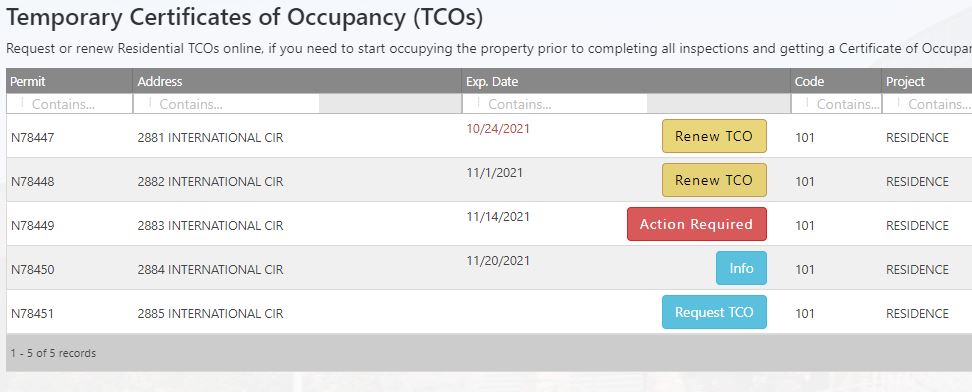Click Renew TCO for permit N78448
The width and height of the screenshot is (972, 392).
714,180
